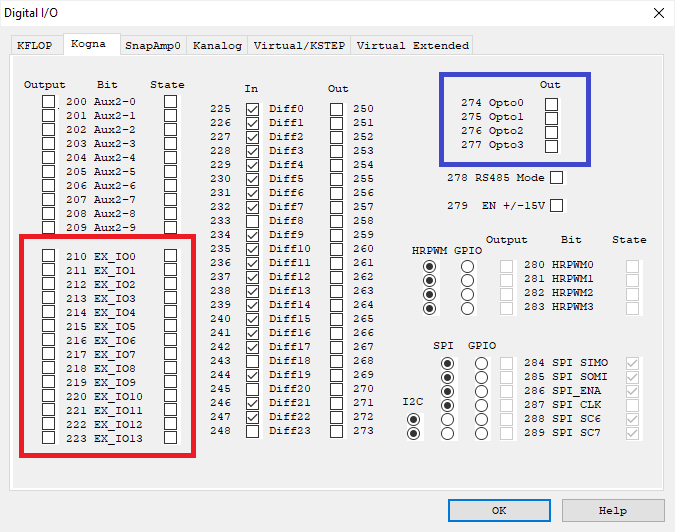Click the Help button

point(613,510)
